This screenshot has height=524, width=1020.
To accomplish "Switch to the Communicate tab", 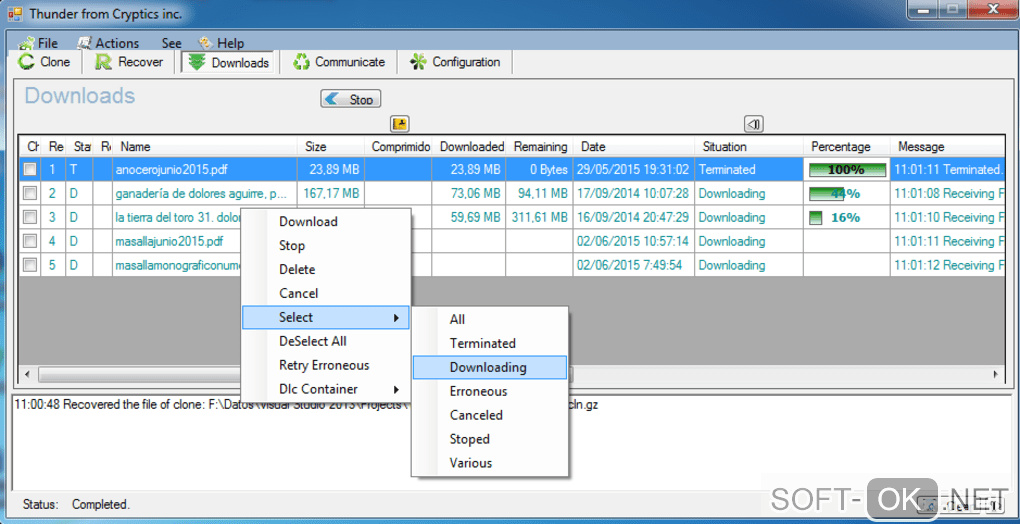I will (341, 62).
